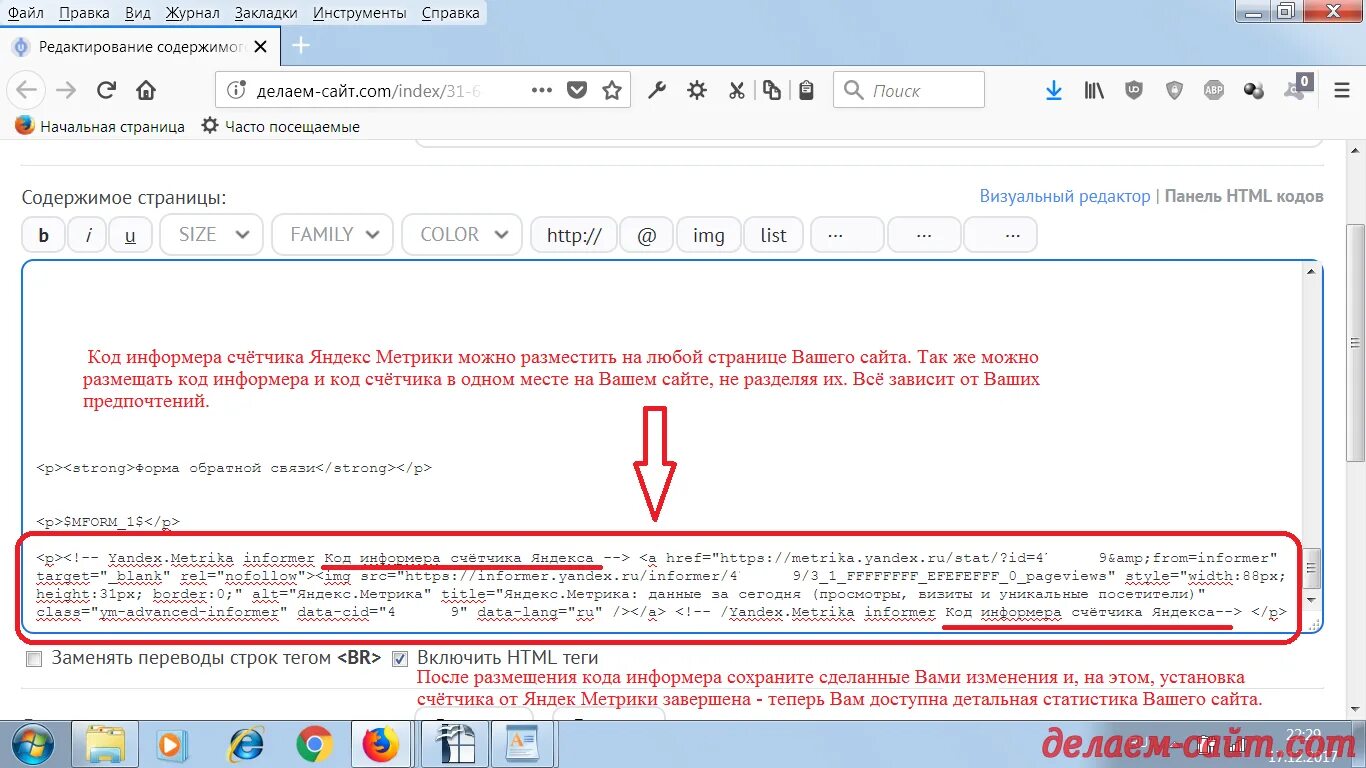Open Файл menu

[25, 13]
